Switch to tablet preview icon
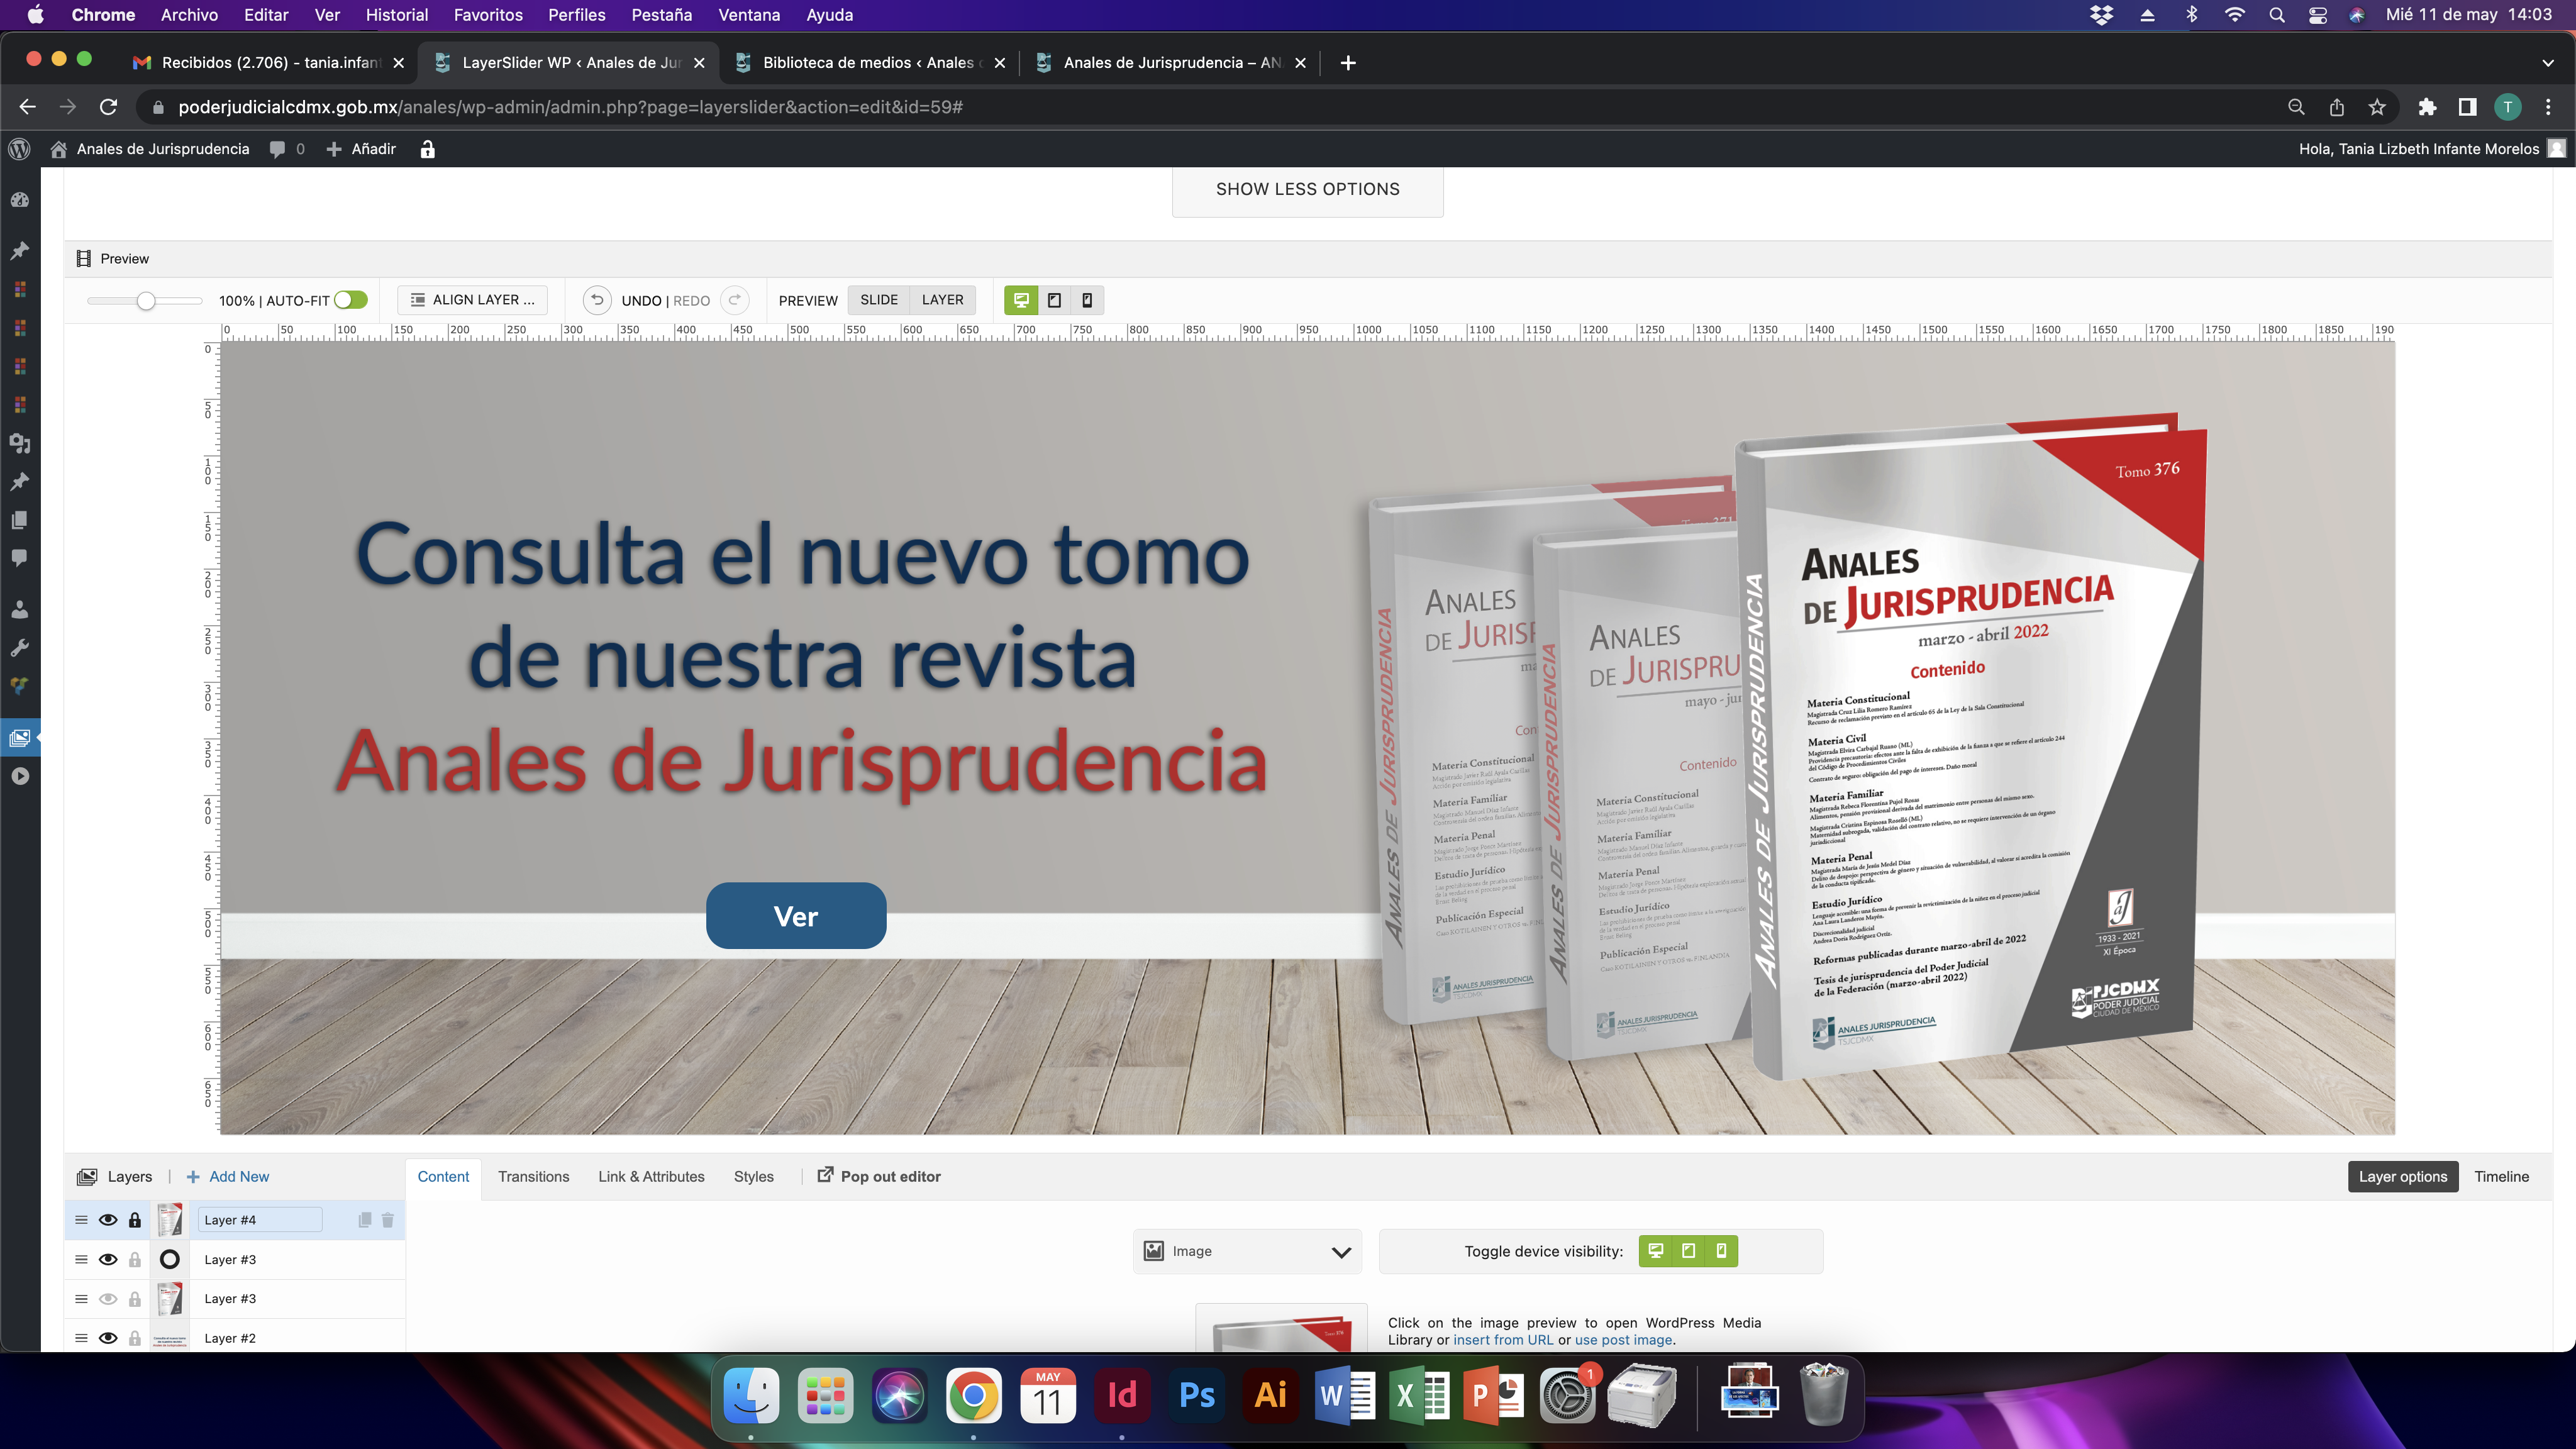Screen dimensions: 2576x1449 pos(1054,300)
